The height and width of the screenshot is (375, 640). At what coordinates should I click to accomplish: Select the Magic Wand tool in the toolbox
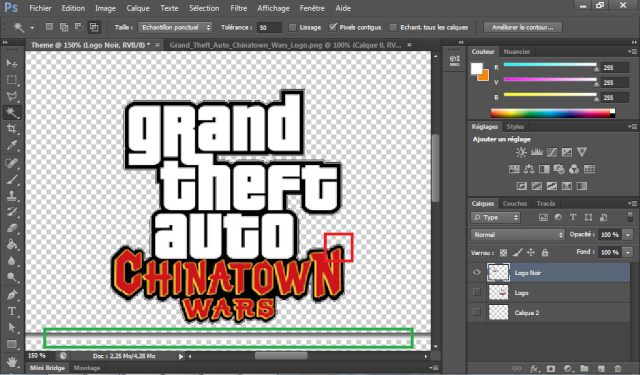tap(12, 112)
